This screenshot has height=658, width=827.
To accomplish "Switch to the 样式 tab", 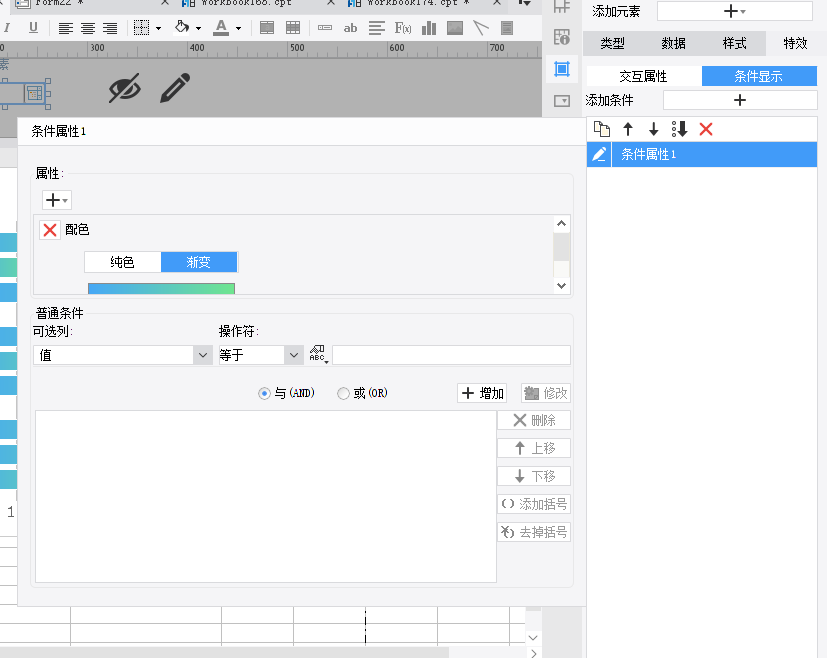I will click(x=734, y=43).
